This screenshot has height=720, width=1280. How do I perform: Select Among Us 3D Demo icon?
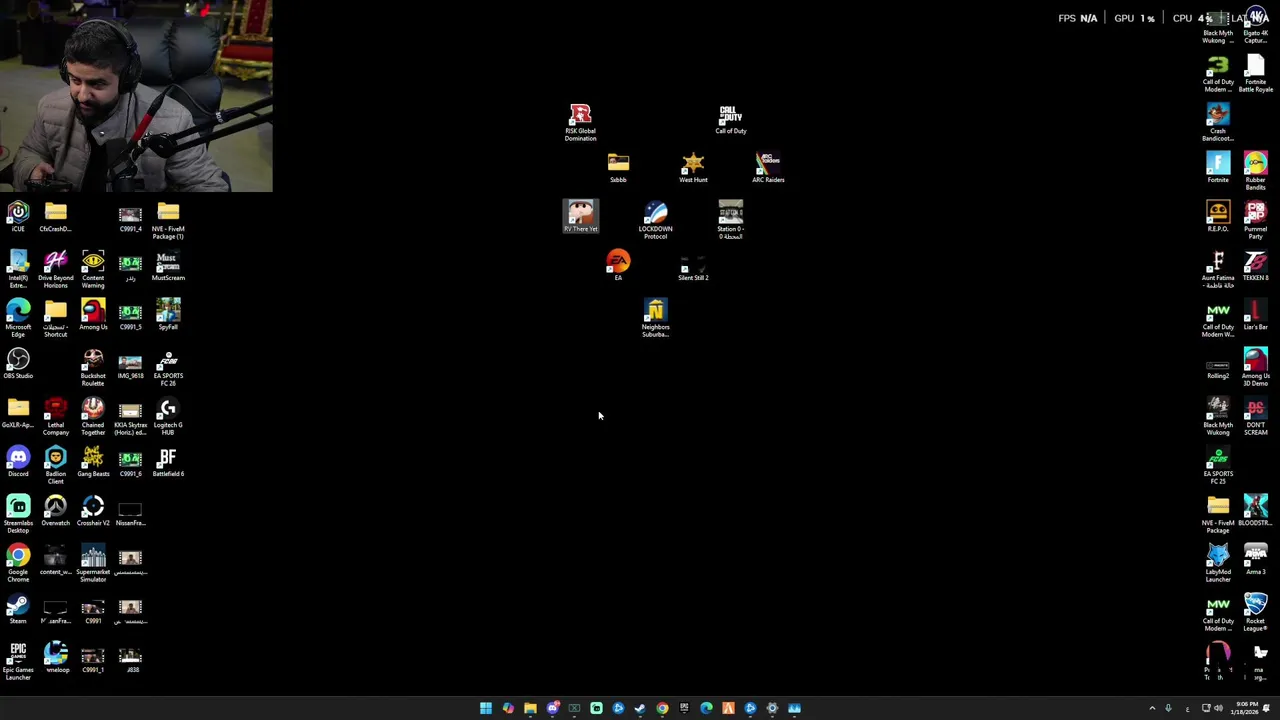click(1255, 368)
